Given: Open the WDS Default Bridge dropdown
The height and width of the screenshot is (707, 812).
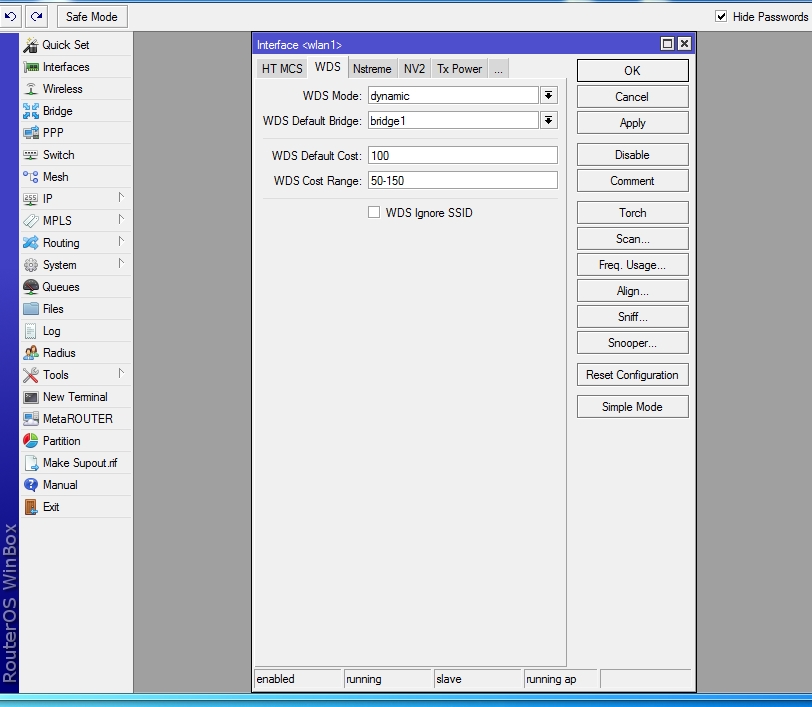Looking at the screenshot, I should [548, 121].
